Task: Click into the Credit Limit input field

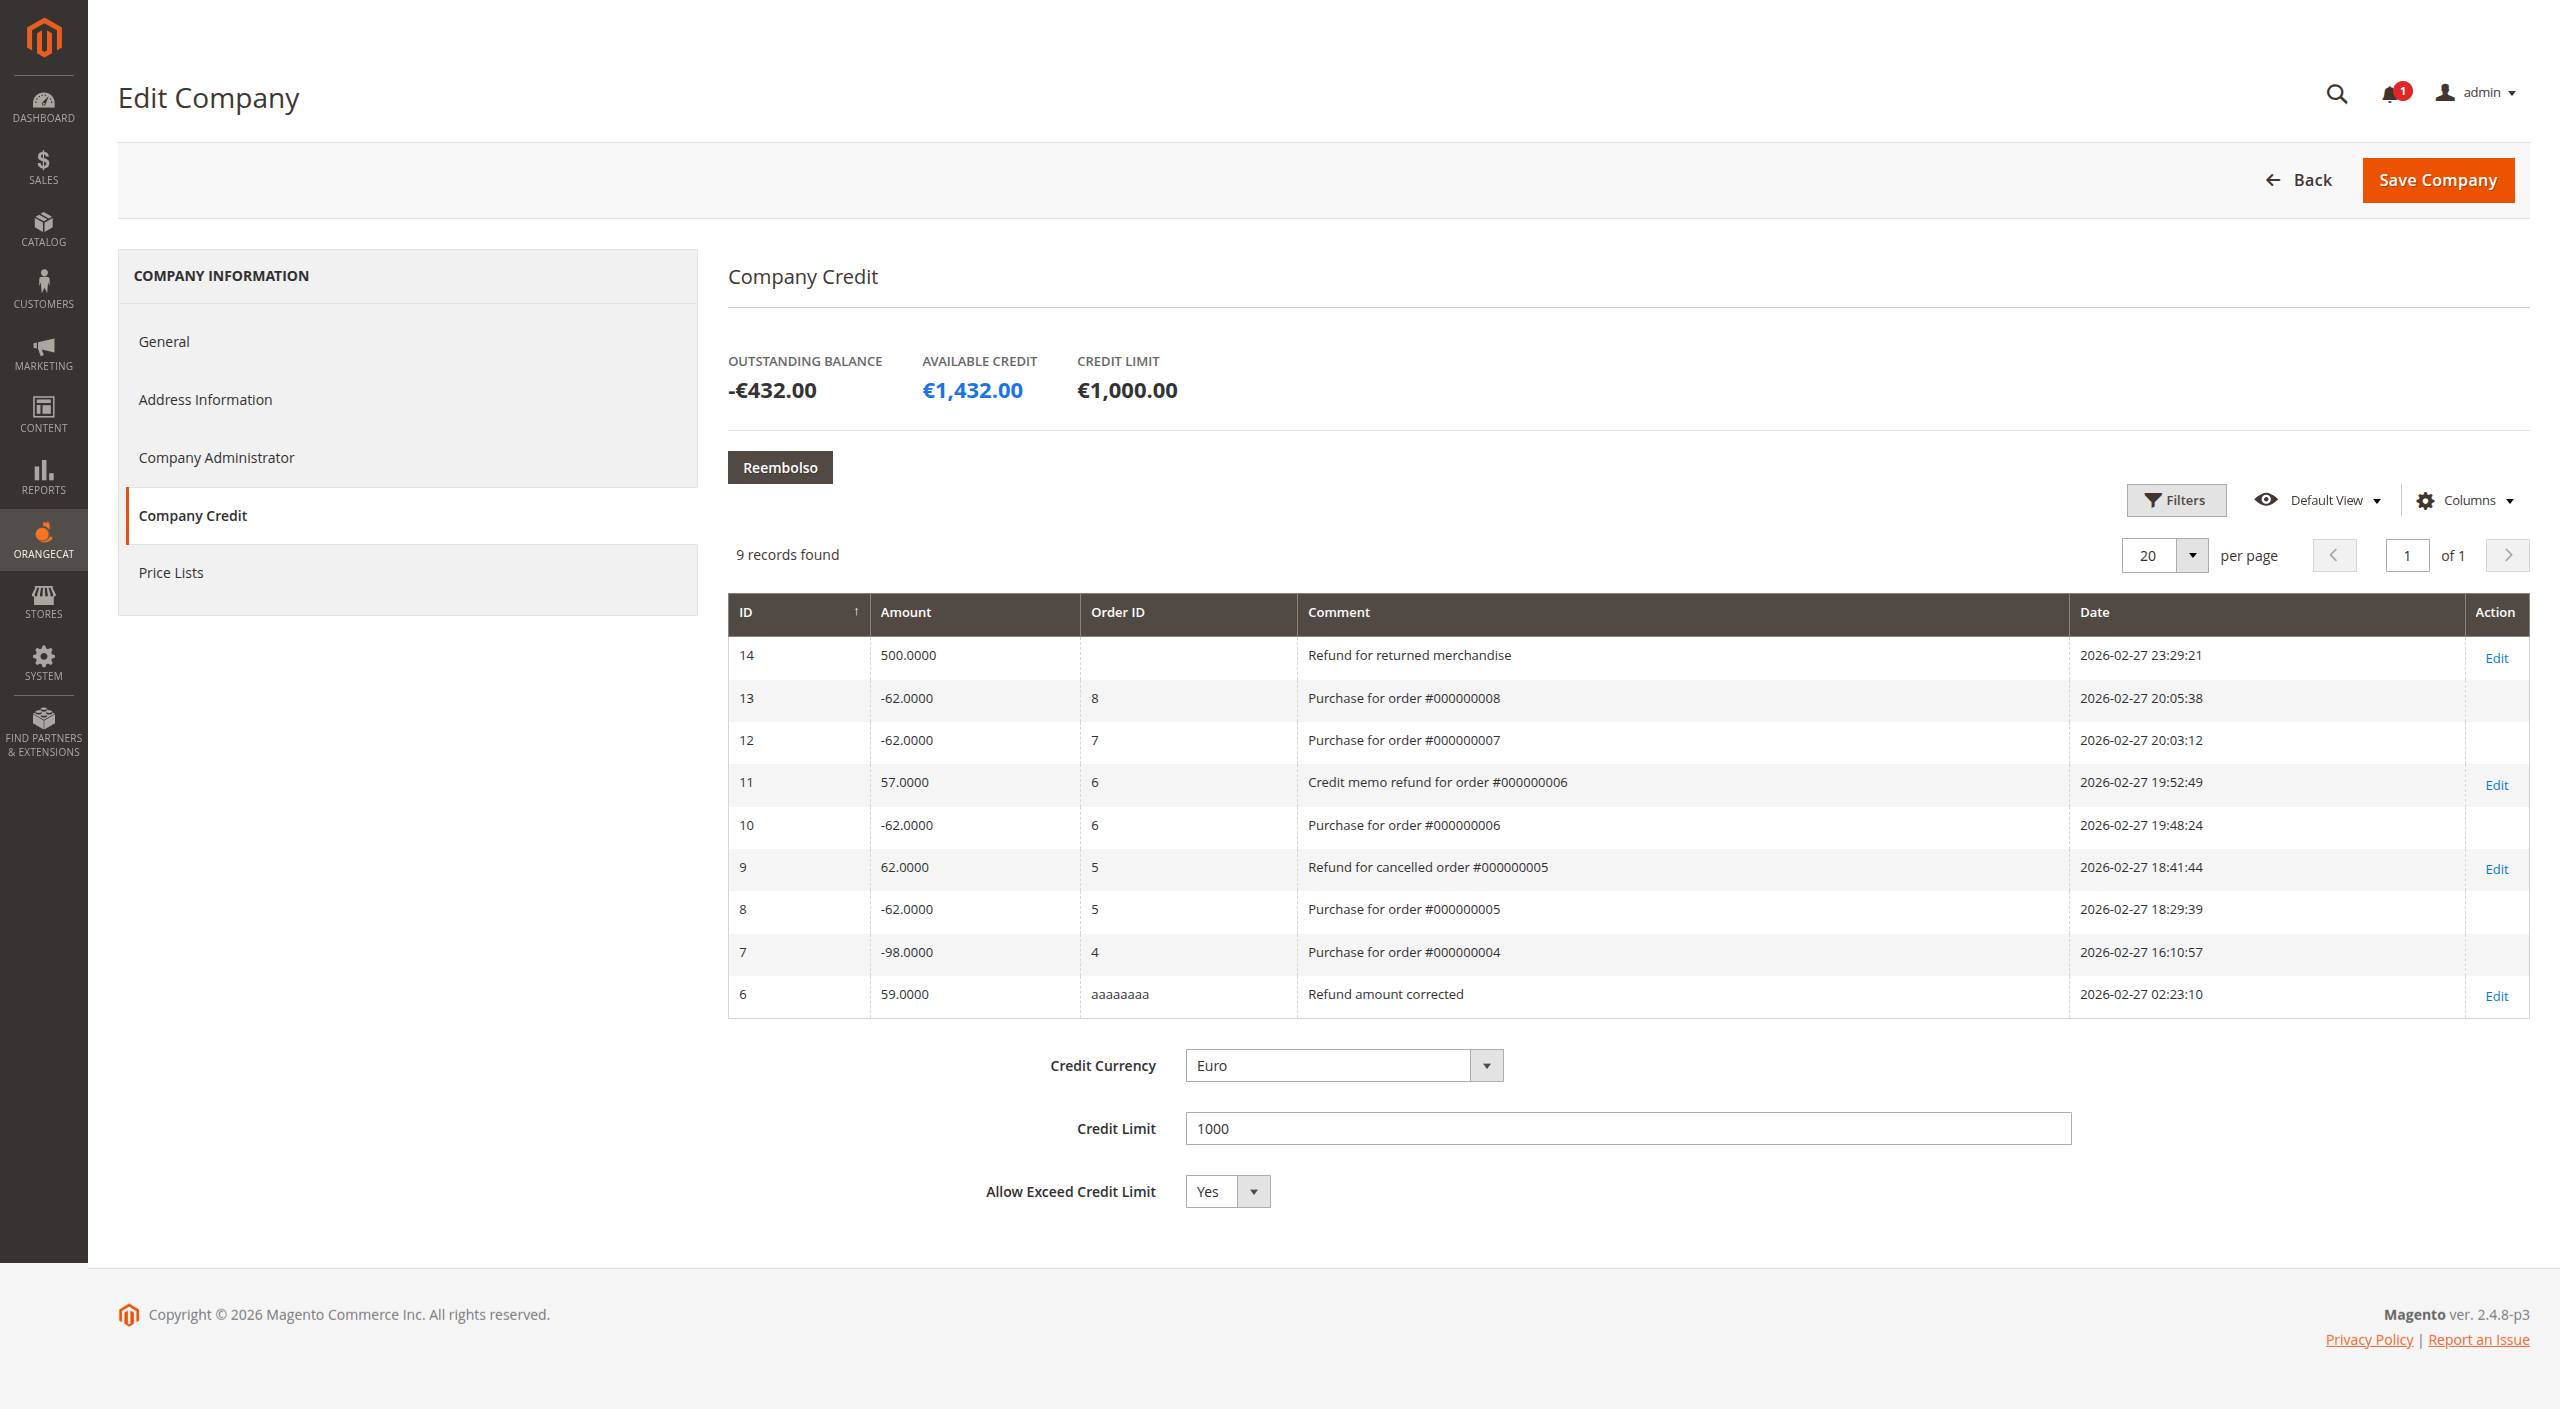Action: click(1627, 1129)
